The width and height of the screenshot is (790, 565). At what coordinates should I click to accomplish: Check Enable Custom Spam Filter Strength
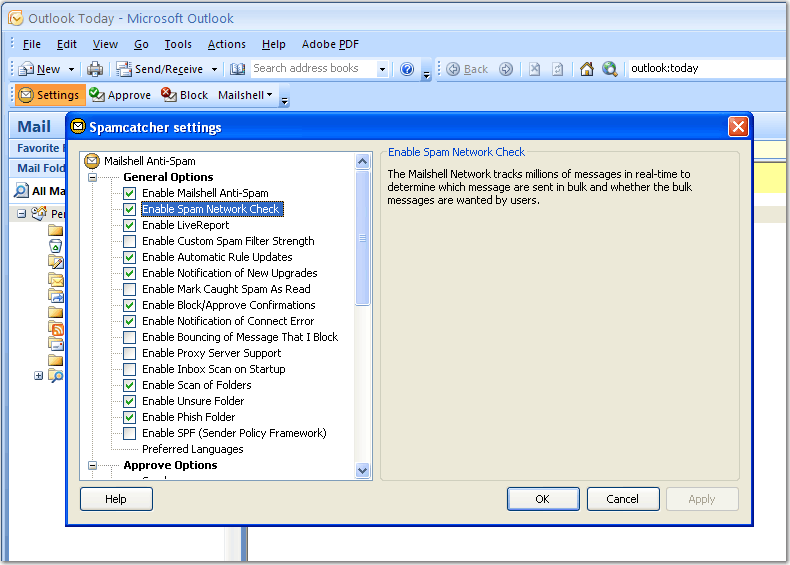click(x=130, y=241)
